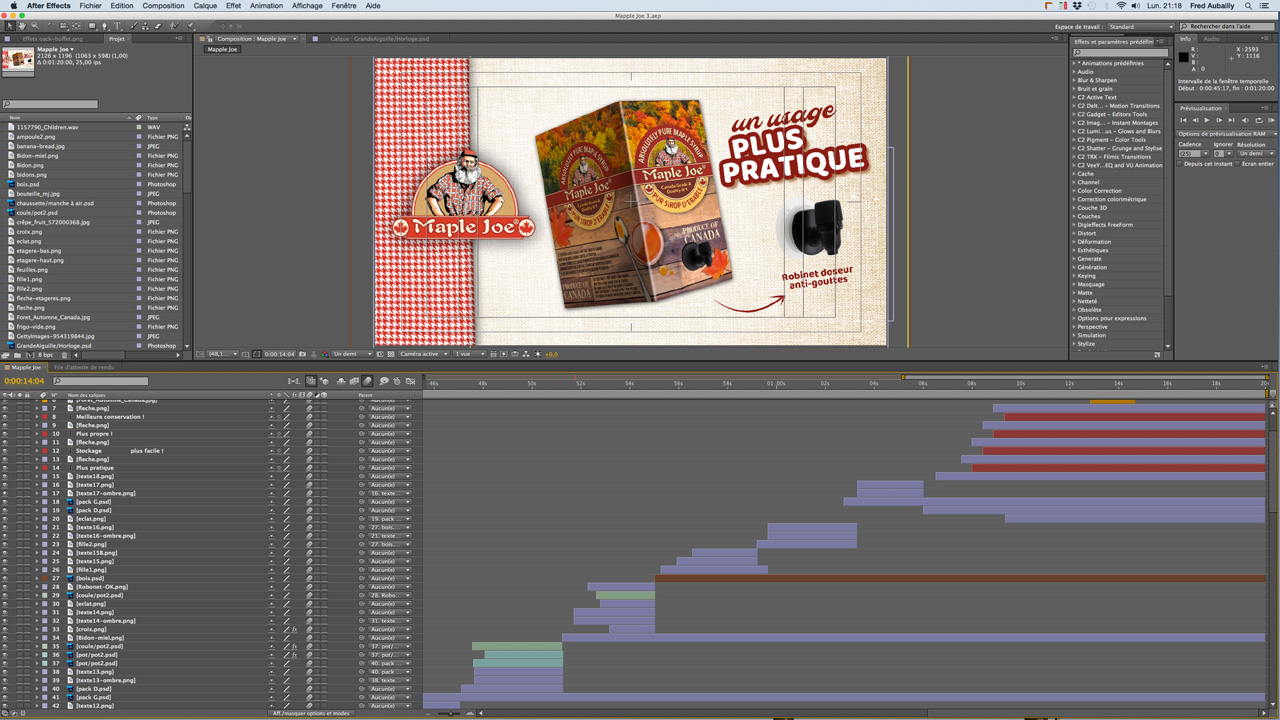
Task: Click the Info panel black color swatch
Action: (1183, 57)
